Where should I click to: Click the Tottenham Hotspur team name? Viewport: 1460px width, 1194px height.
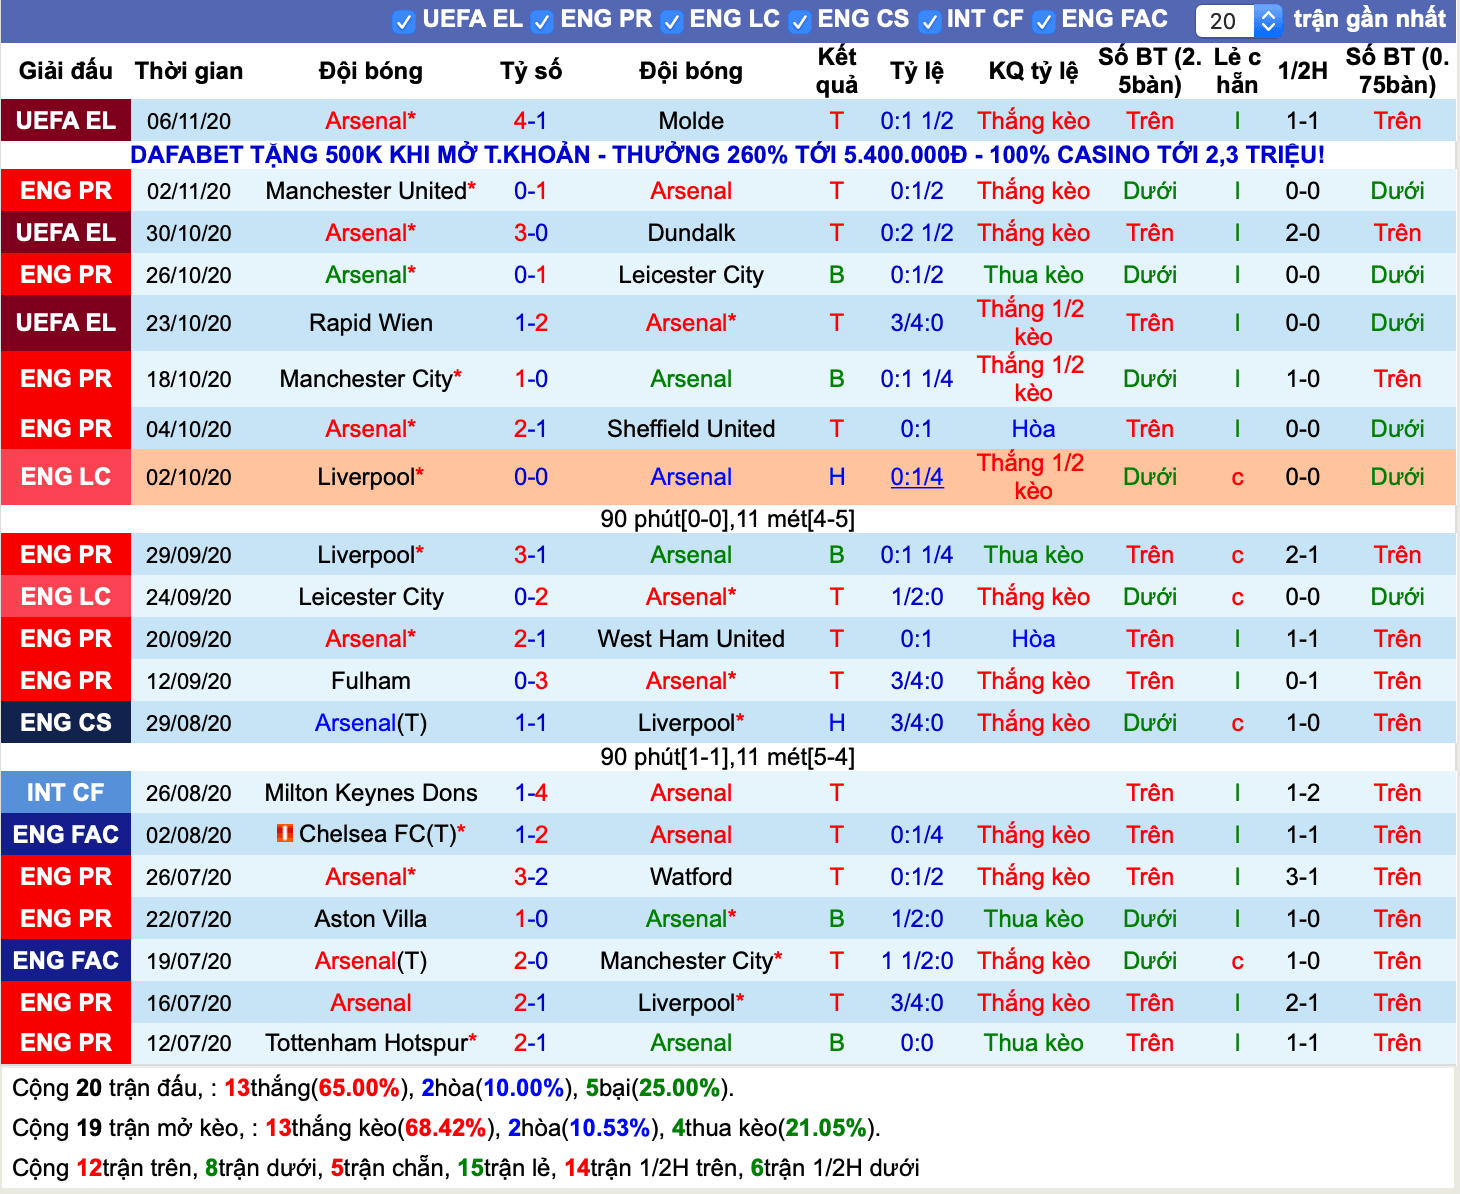[366, 1043]
